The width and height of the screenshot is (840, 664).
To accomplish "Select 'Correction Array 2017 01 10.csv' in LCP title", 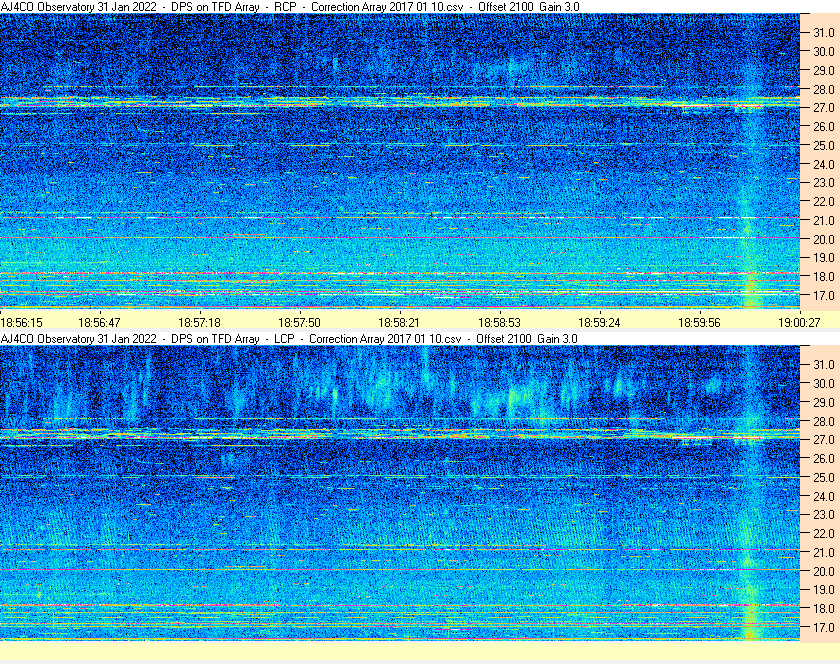I will pyautogui.click(x=385, y=339).
